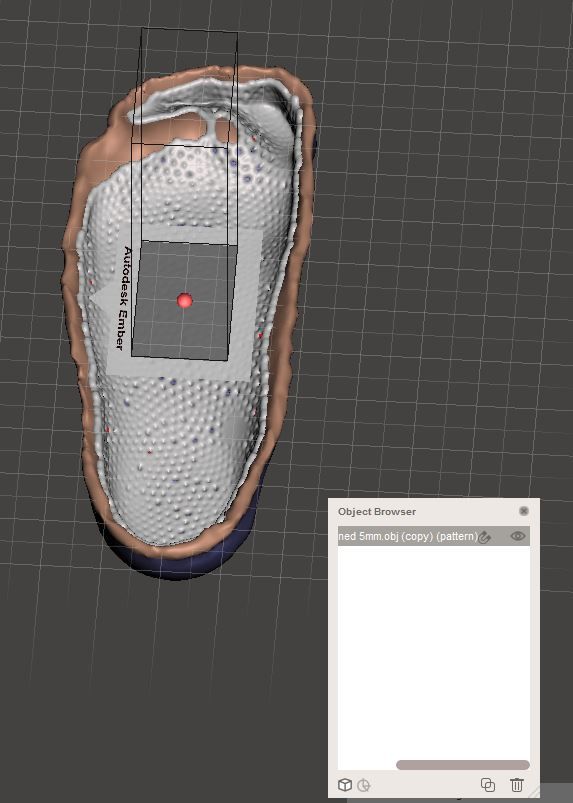573x803 pixels.
Task: Select the "ned 5mm.obj (copy) (pattern)" row
Action: pos(434,536)
